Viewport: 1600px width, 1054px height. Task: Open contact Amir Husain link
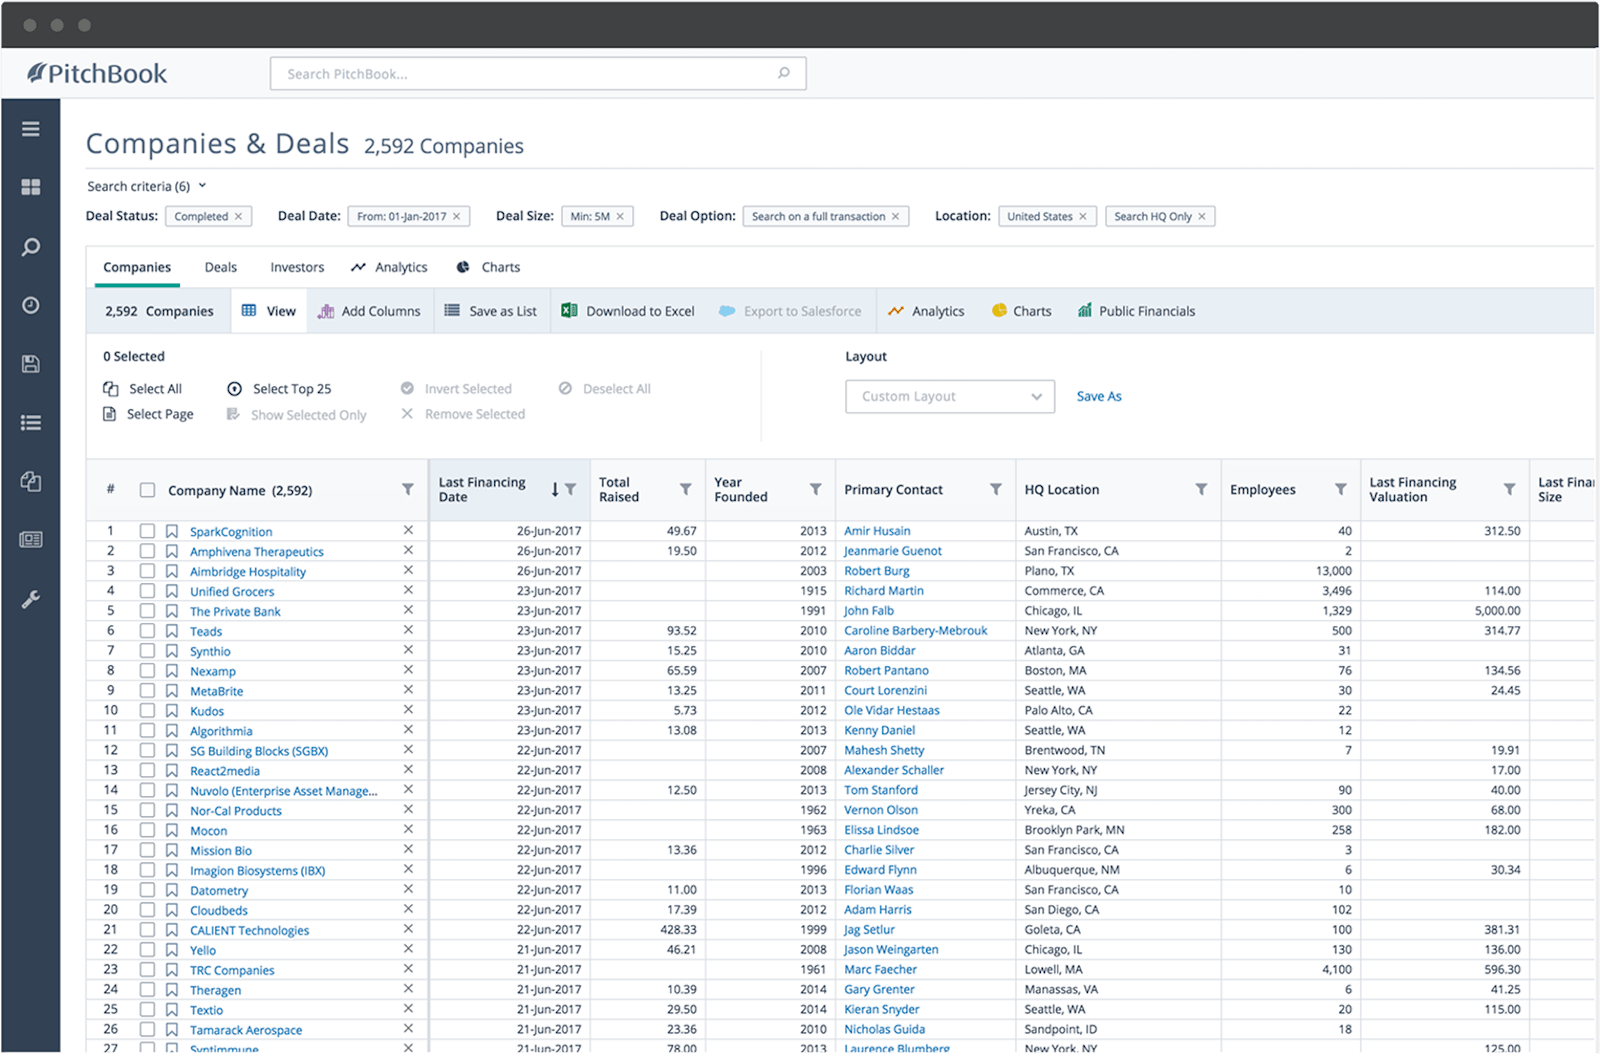pos(877,531)
